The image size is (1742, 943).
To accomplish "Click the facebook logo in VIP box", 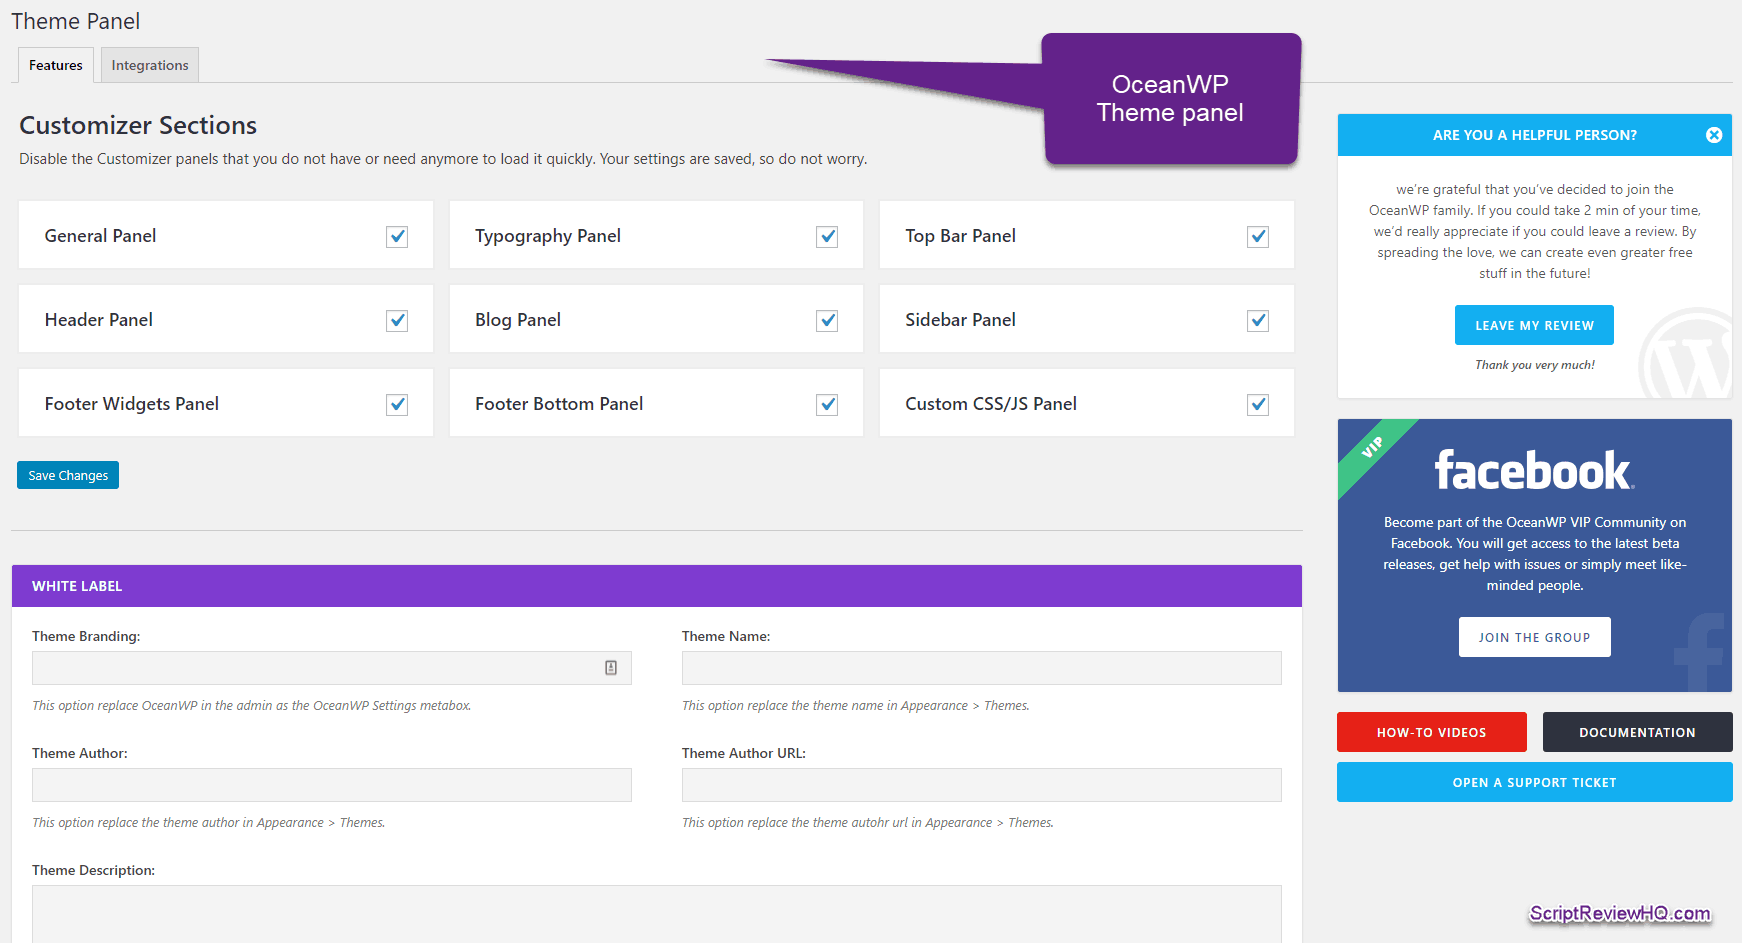I will click(1534, 470).
